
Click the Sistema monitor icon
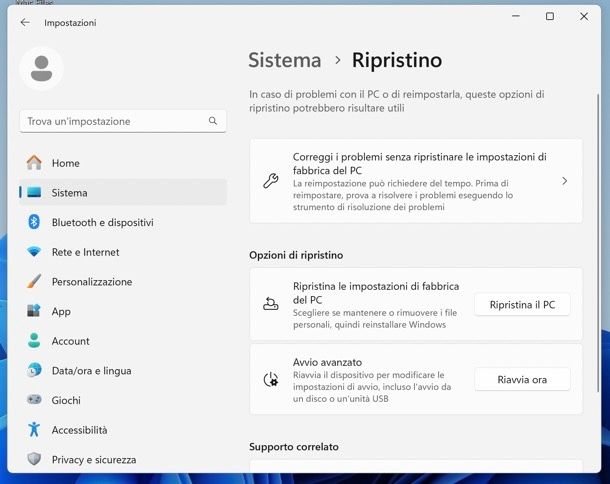click(x=34, y=192)
